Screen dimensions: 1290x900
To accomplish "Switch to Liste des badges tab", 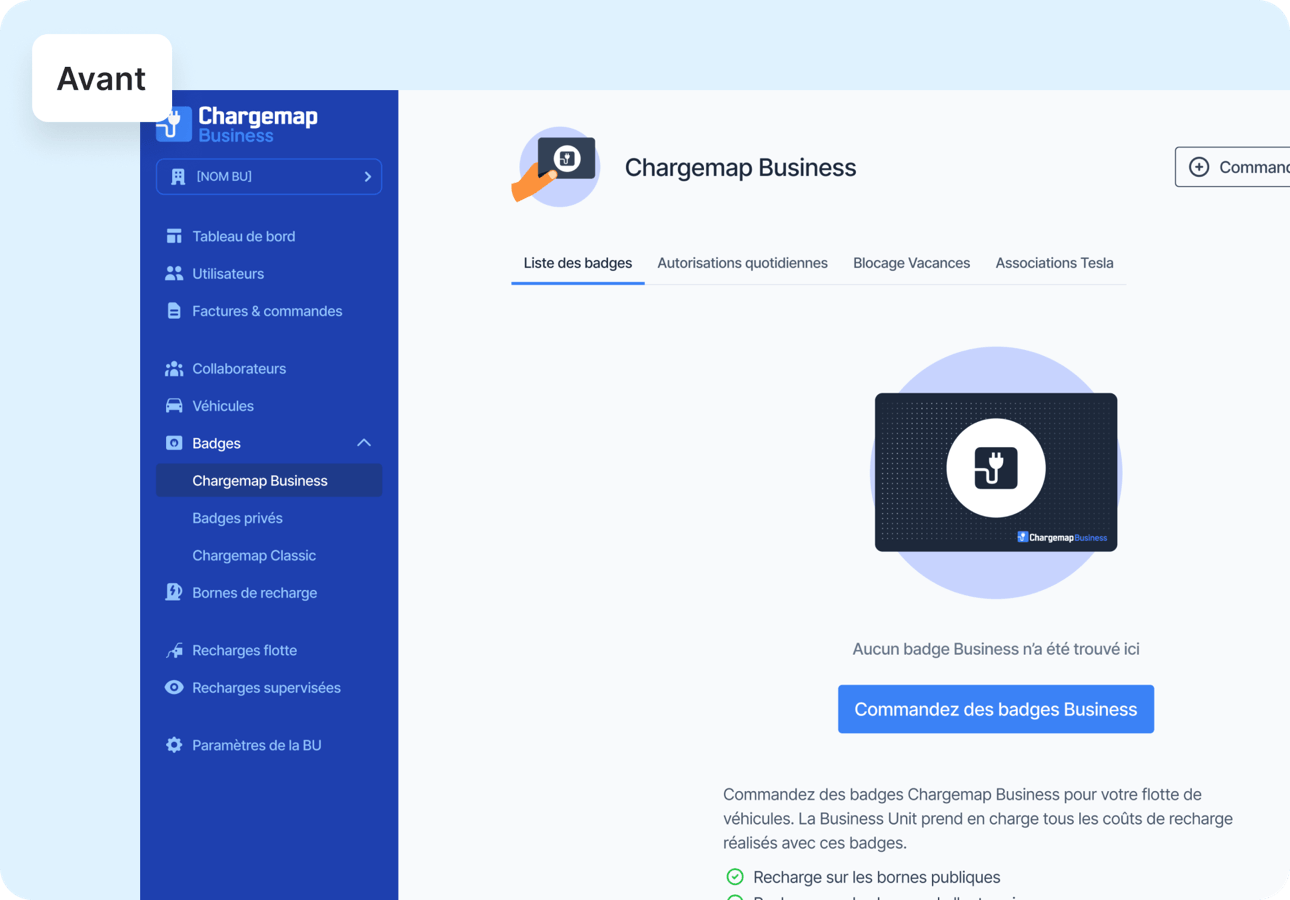I will click(578, 263).
